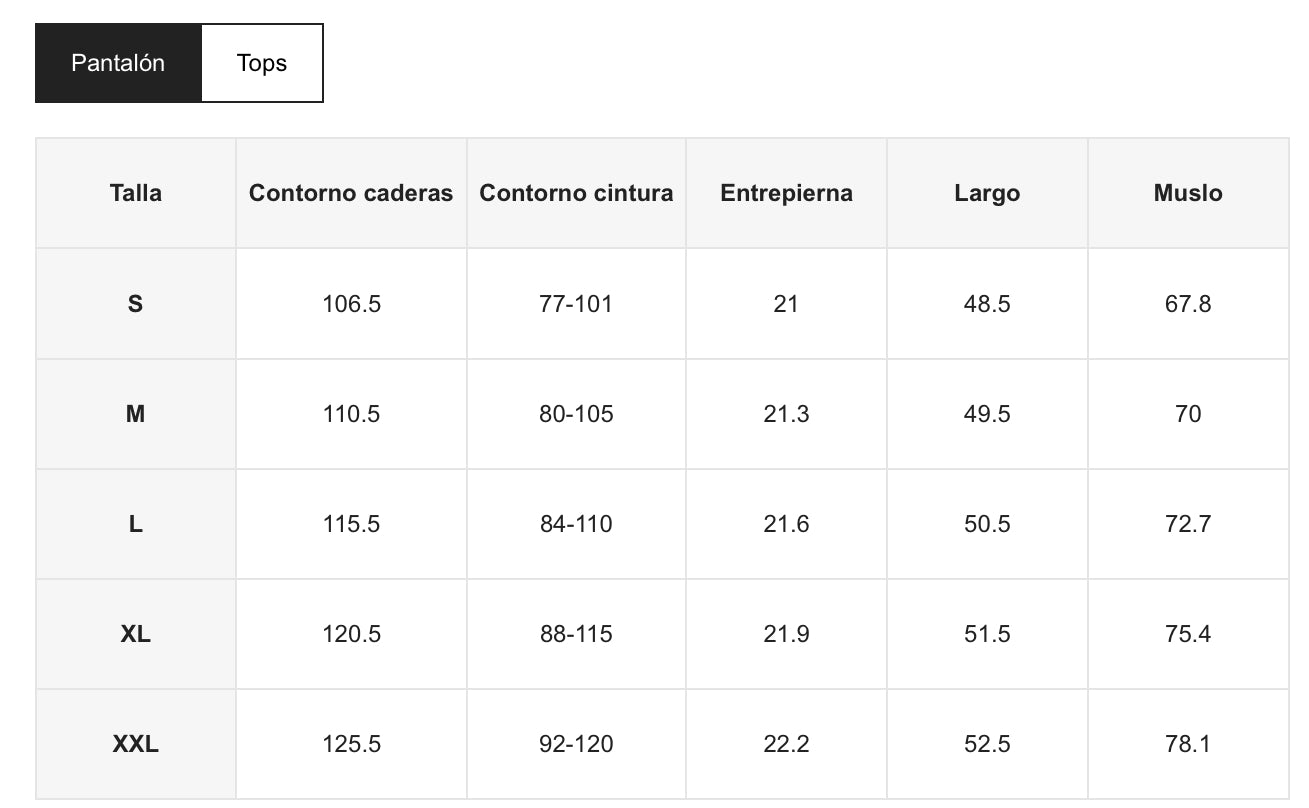The width and height of the screenshot is (1309, 808).
Task: Click the Contorno cintura header cell
Action: [x=576, y=193]
